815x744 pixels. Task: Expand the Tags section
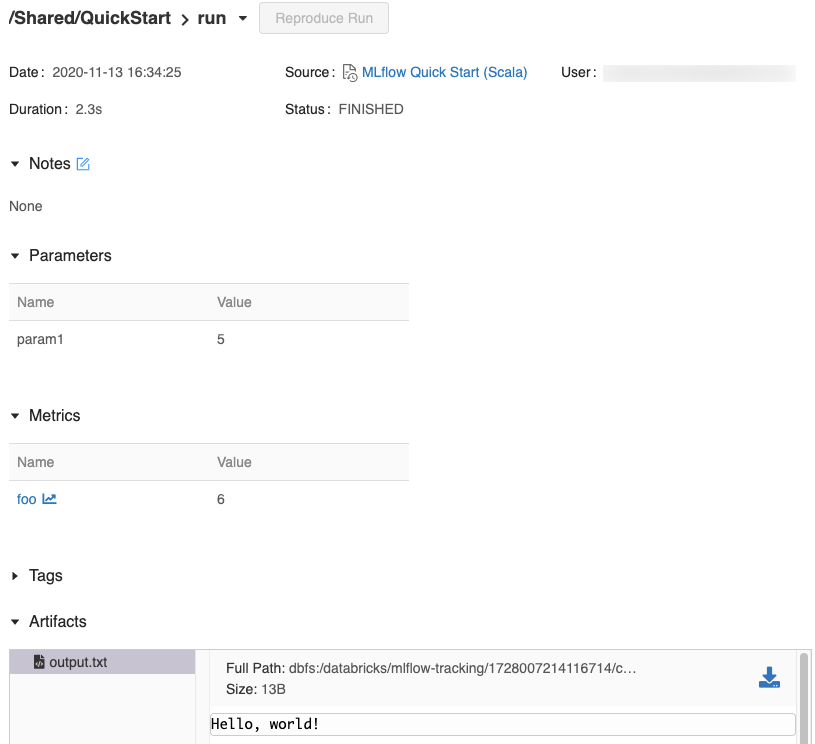point(15,576)
